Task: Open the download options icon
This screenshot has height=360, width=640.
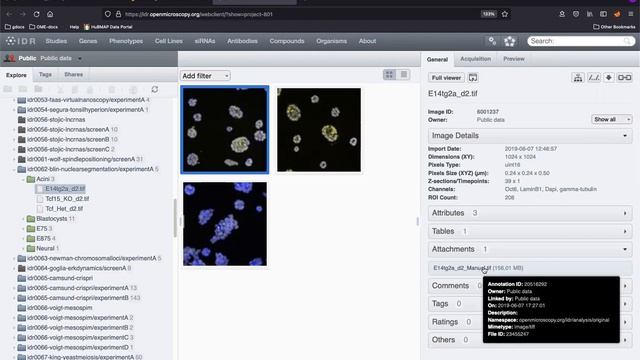Action: click(609, 78)
